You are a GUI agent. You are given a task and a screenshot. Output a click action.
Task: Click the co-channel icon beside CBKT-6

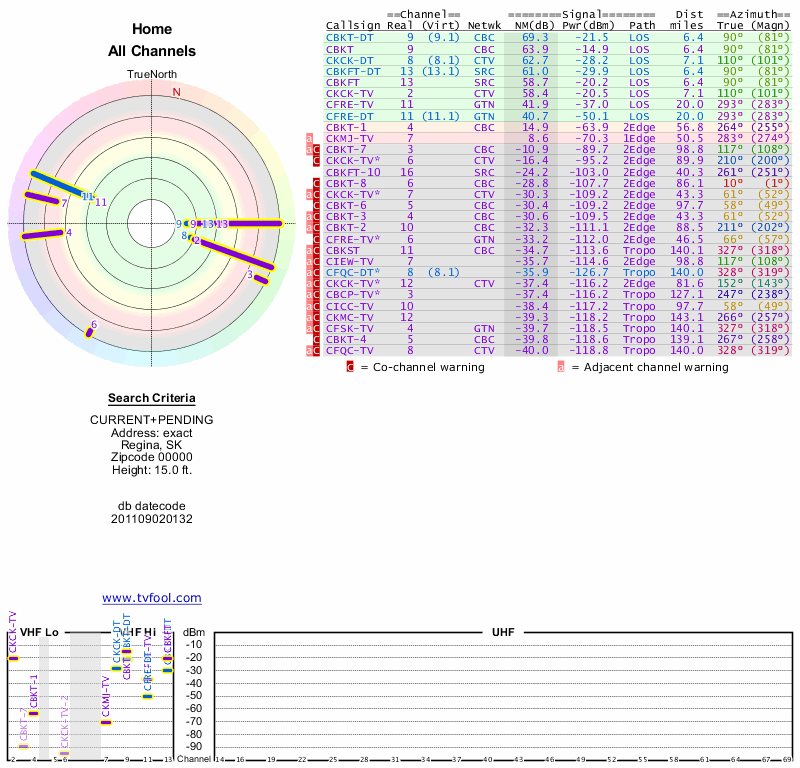click(x=317, y=205)
